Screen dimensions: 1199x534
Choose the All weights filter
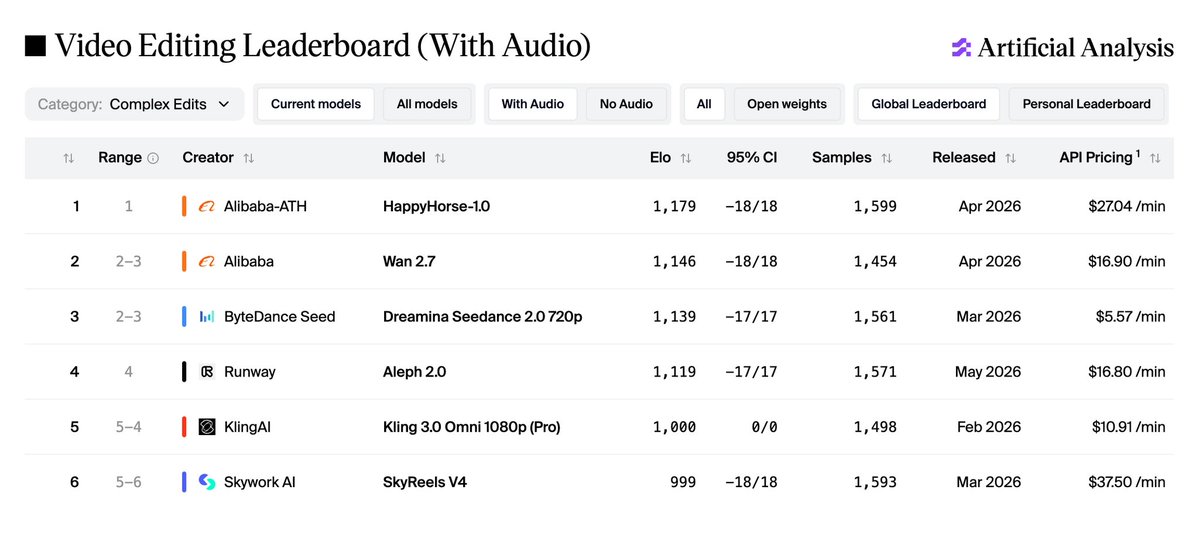click(704, 104)
